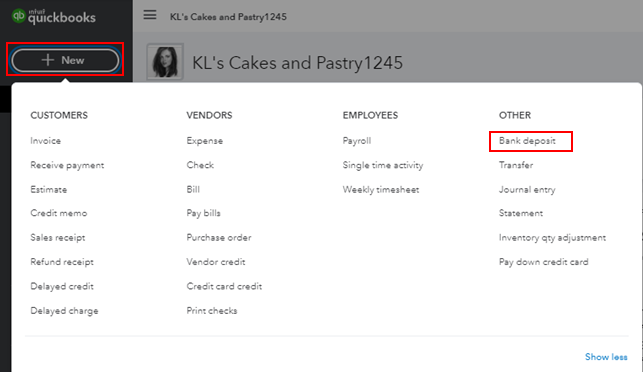The height and width of the screenshot is (372, 643).
Task: Open Payroll under Employees
Action: [x=357, y=141]
